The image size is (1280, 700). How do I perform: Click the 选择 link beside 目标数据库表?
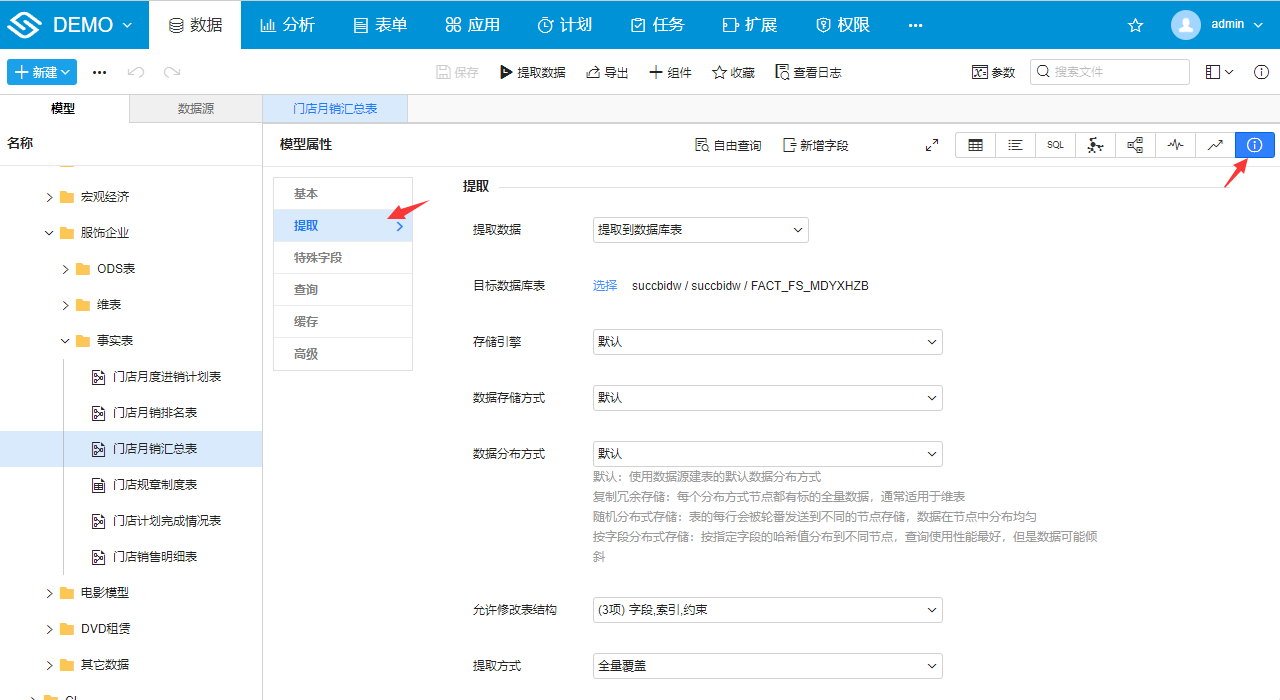click(604, 285)
